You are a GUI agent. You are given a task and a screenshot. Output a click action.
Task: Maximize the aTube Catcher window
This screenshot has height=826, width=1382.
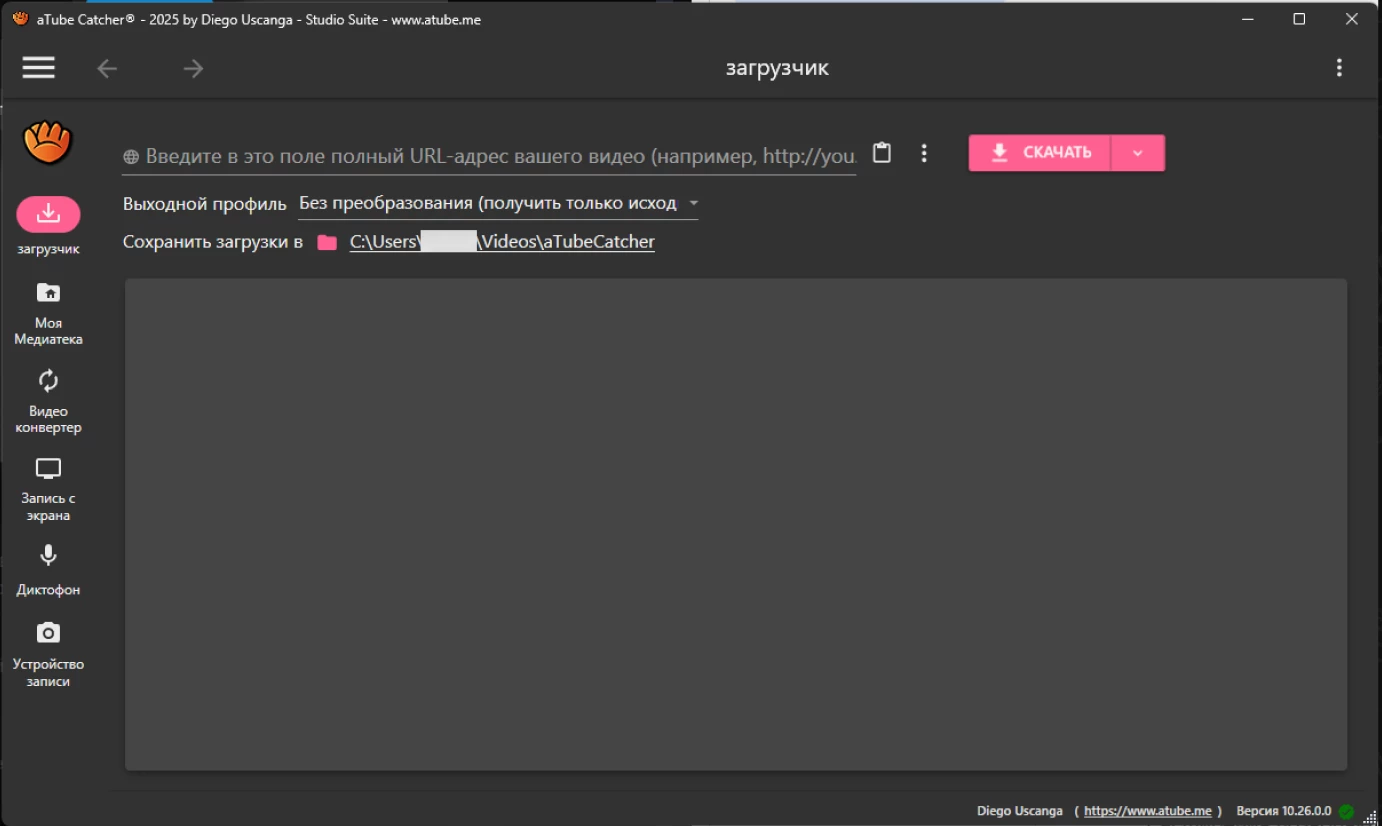click(x=1299, y=19)
